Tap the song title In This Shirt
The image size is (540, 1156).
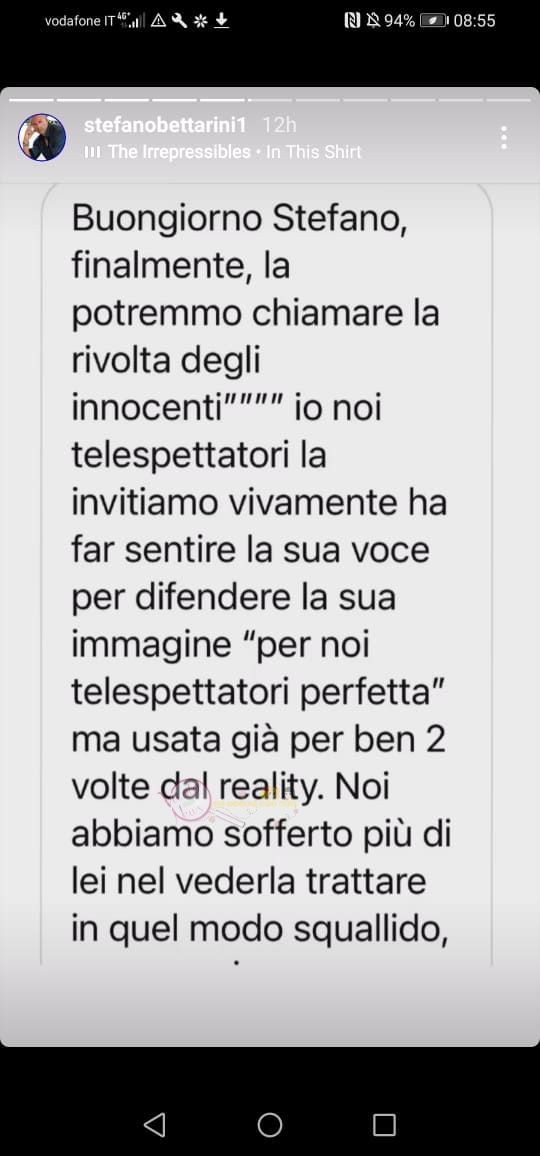pyautogui.click(x=314, y=152)
